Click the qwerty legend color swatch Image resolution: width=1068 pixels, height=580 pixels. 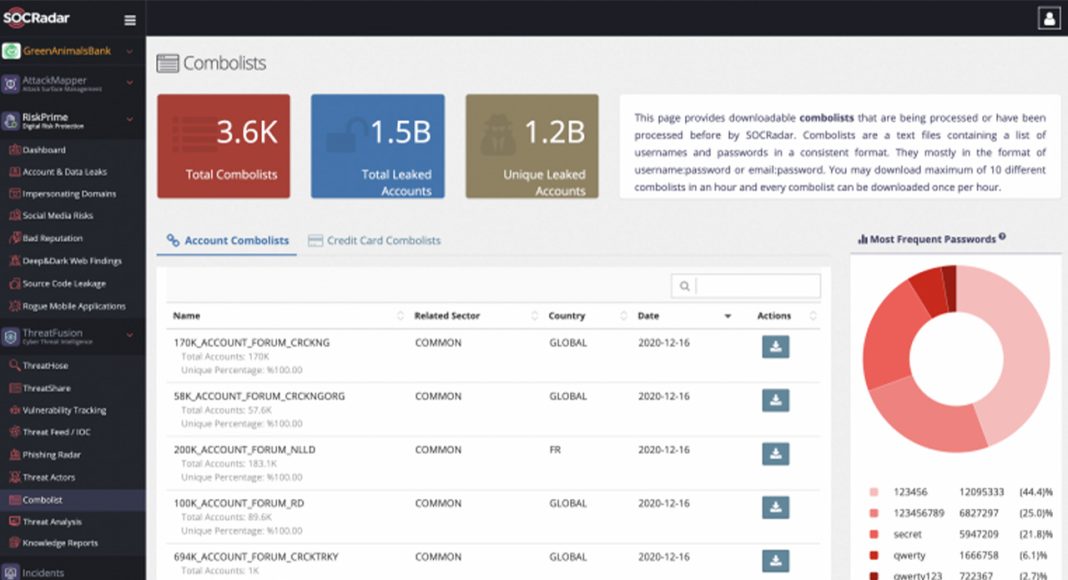pos(874,555)
